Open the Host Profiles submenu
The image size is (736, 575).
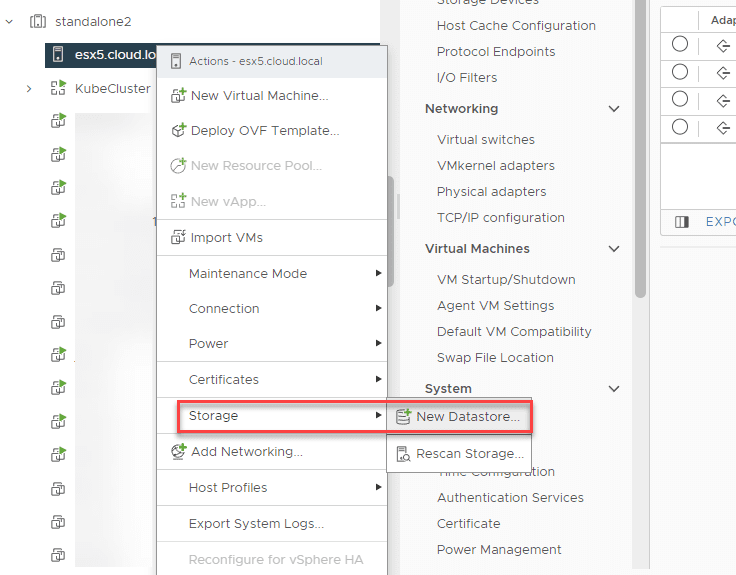click(x=228, y=487)
